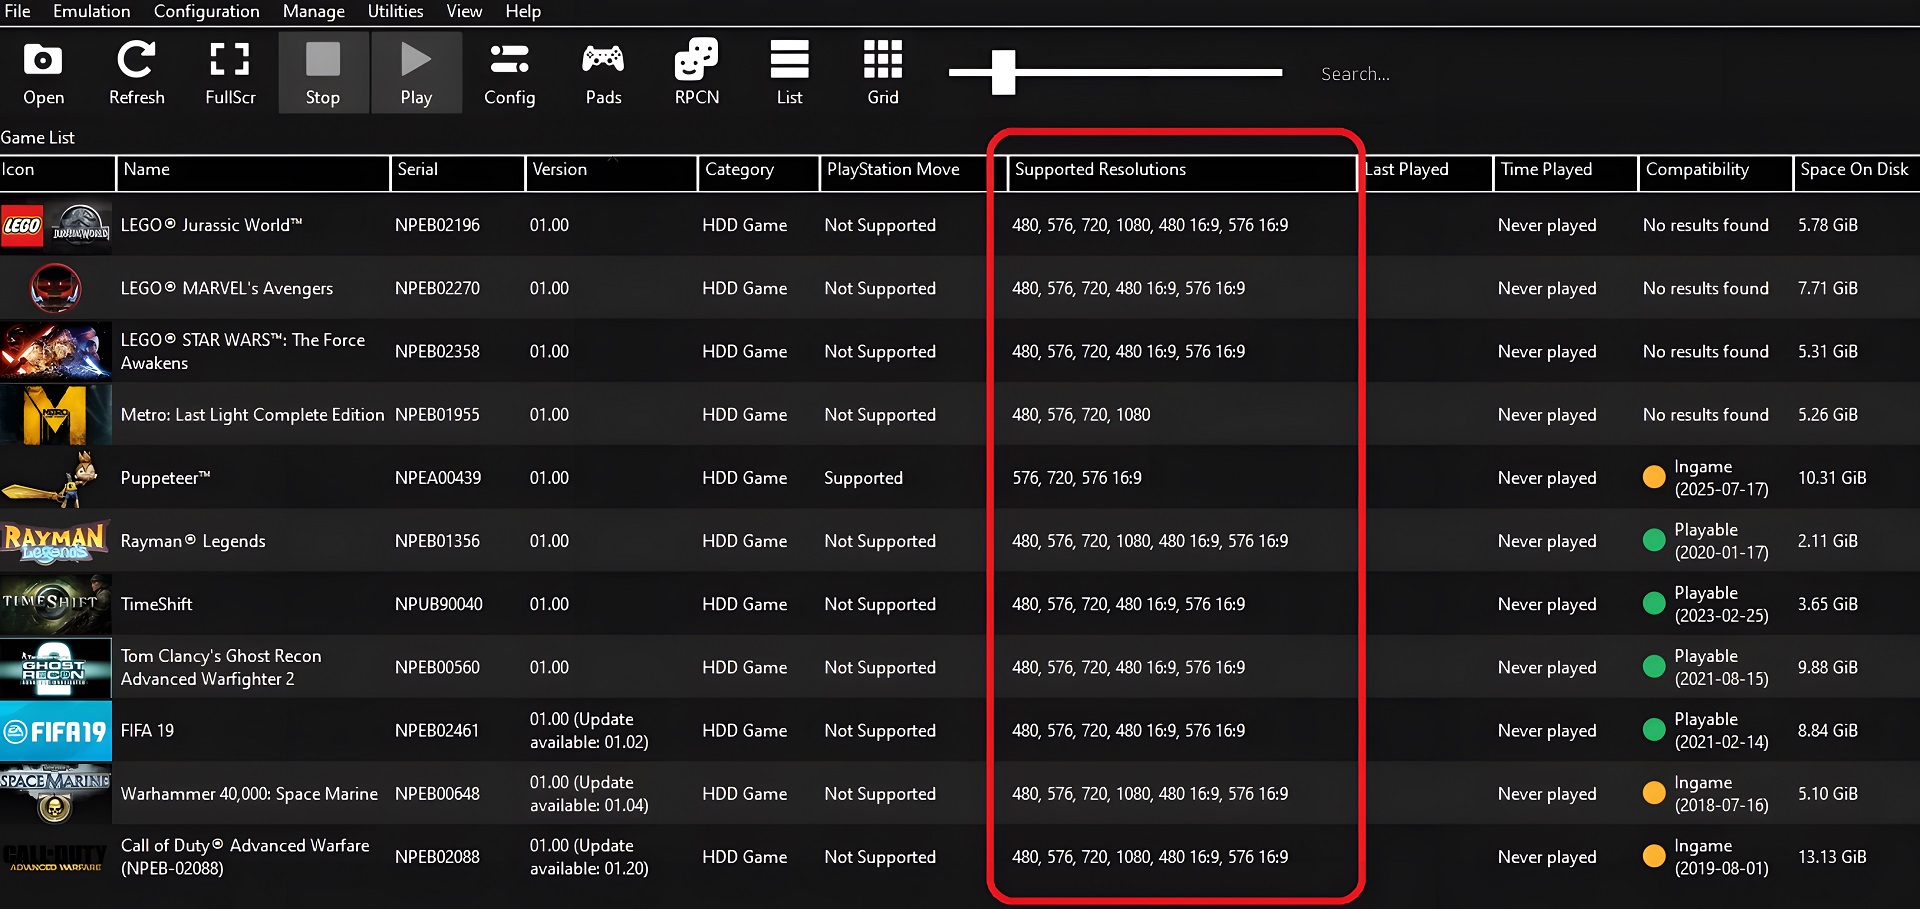Click the Puppeteer Ingame status dot
The image size is (1920, 909).
1654,477
